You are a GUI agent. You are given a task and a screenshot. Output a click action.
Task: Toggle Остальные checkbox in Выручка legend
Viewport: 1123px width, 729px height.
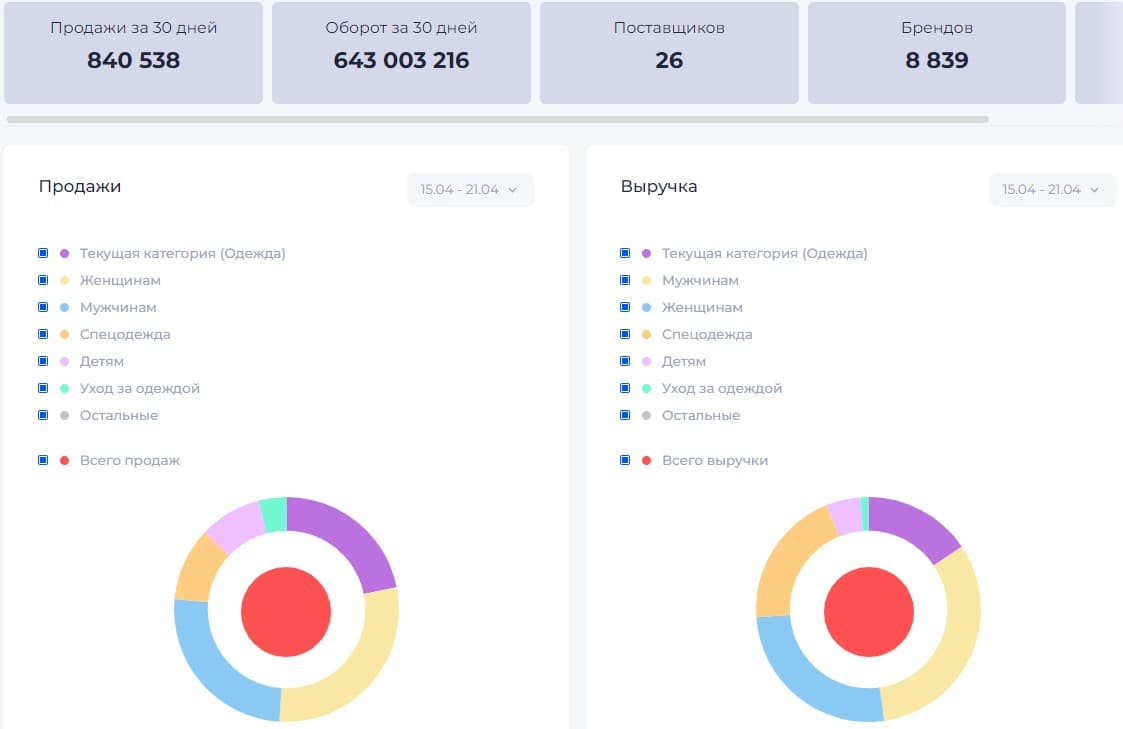625,415
